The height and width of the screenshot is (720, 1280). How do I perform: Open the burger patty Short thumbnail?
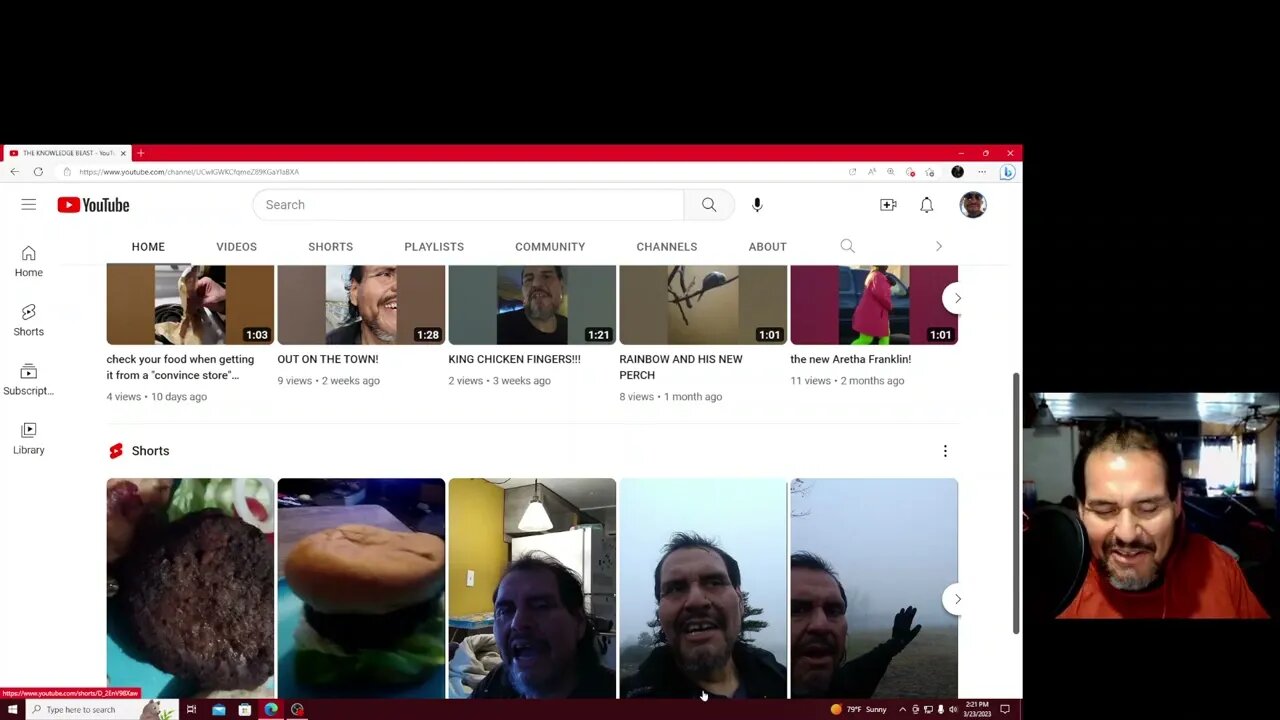click(x=190, y=588)
